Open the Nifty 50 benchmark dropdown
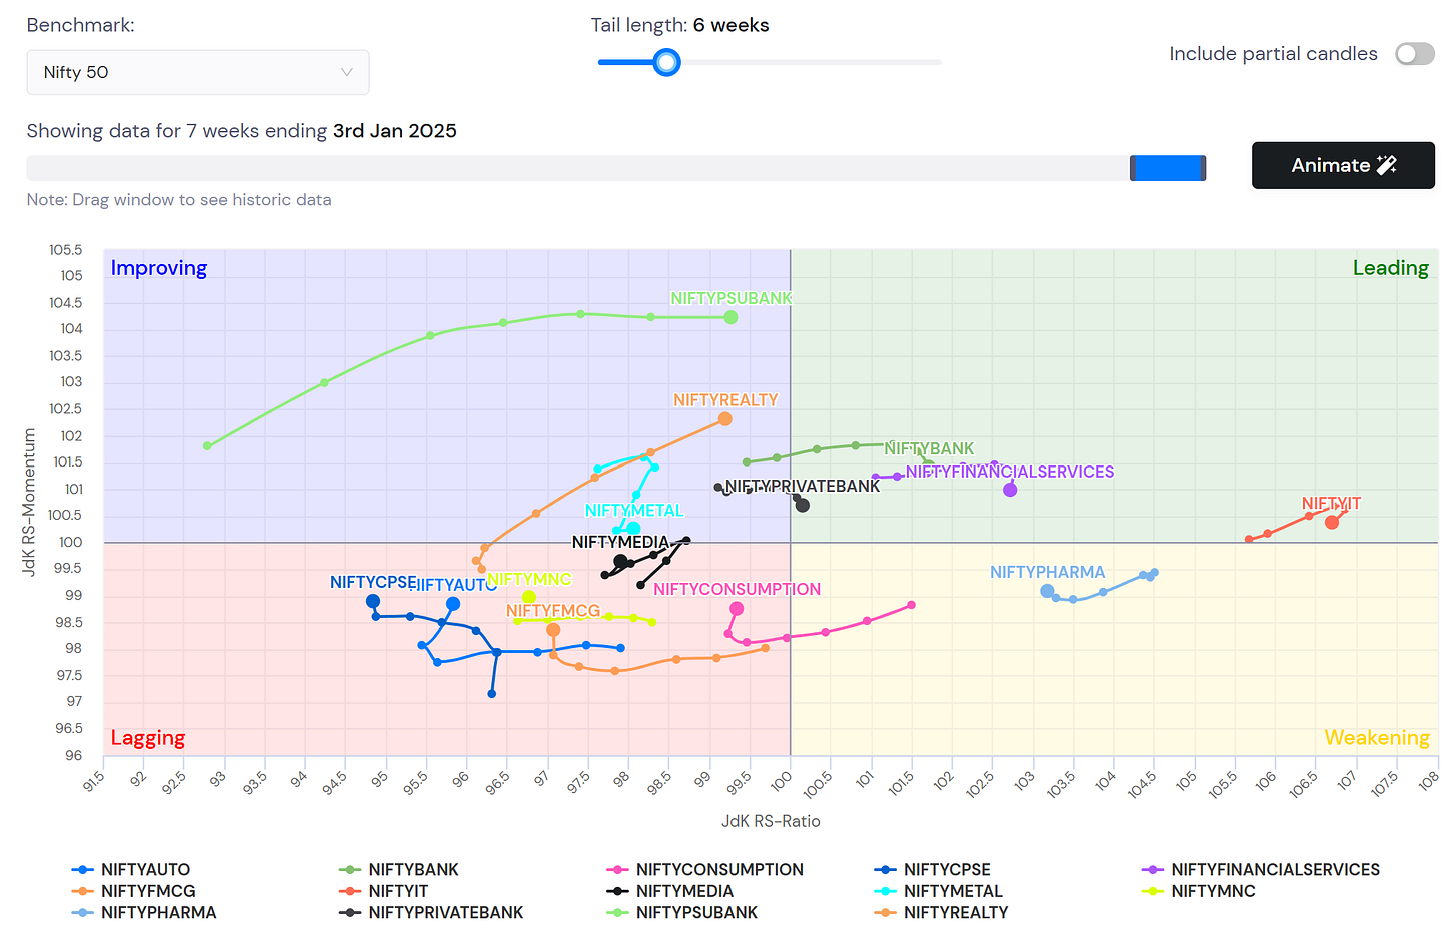This screenshot has width=1456, height=927. coord(198,72)
